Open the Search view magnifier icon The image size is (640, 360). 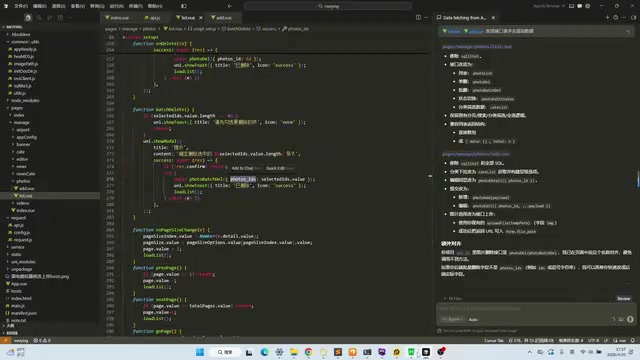click(39, 18)
